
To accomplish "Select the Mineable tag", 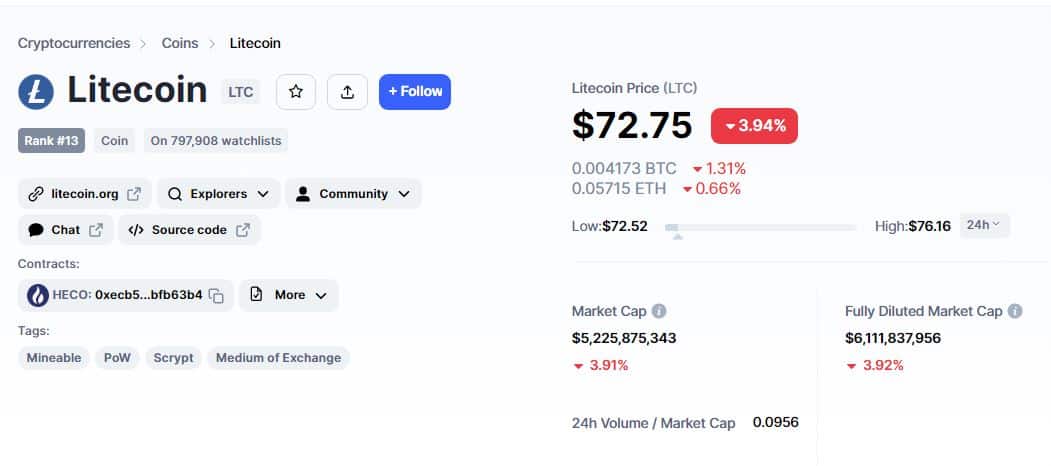I will [x=54, y=358].
